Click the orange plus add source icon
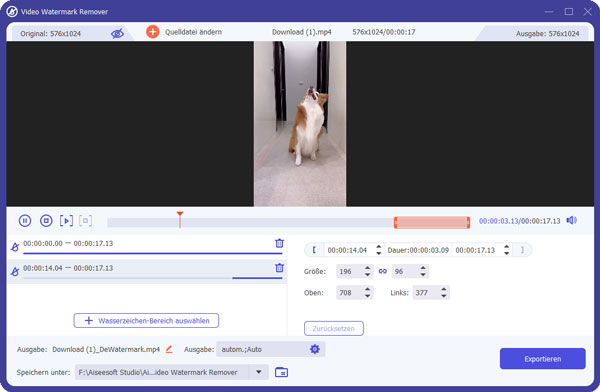 (153, 32)
